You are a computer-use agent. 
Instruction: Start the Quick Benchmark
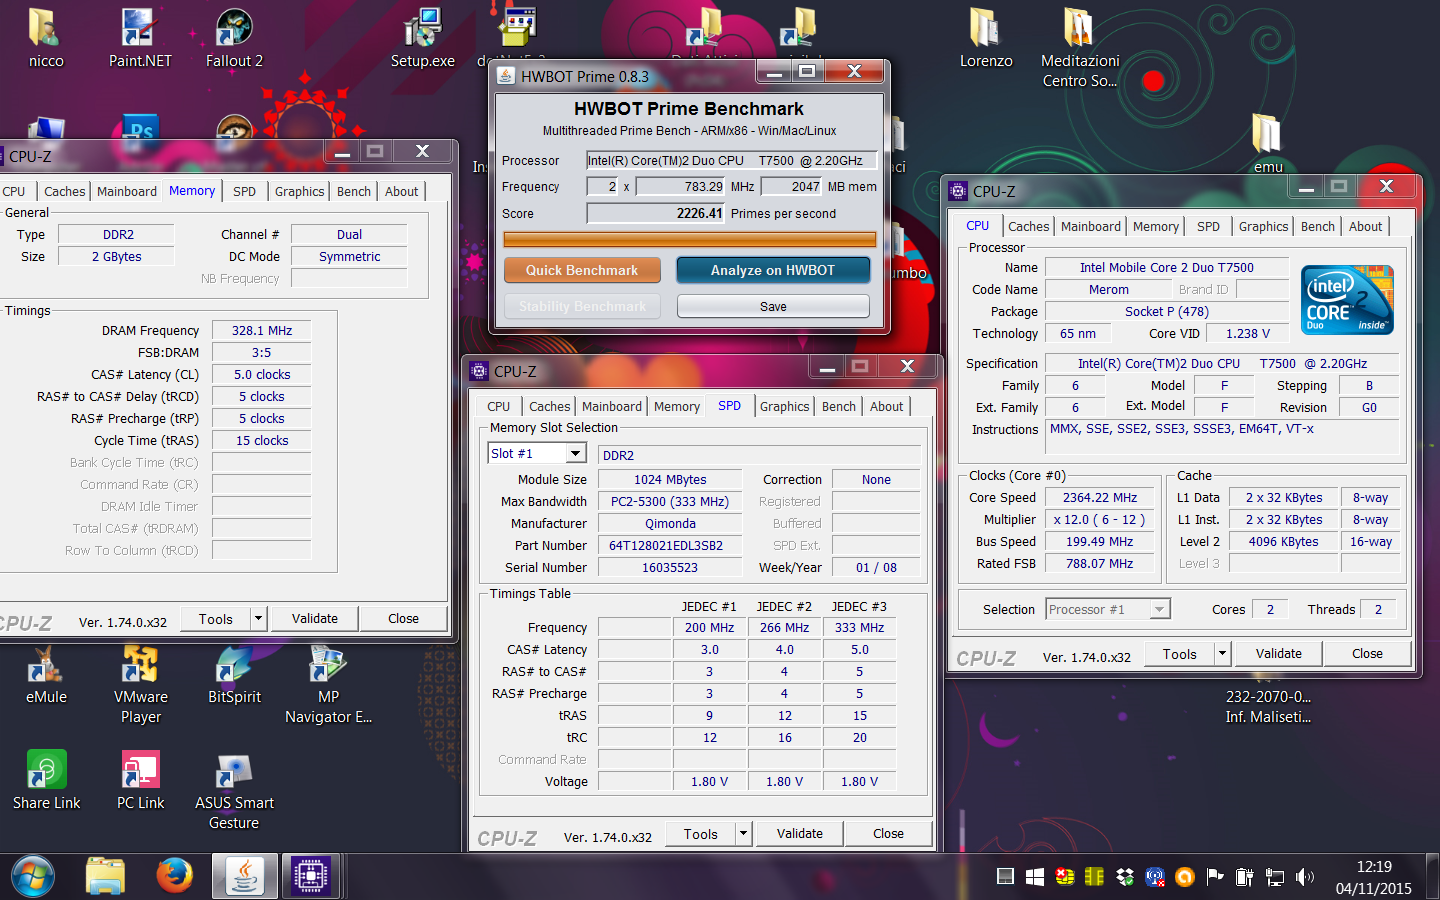click(x=581, y=270)
